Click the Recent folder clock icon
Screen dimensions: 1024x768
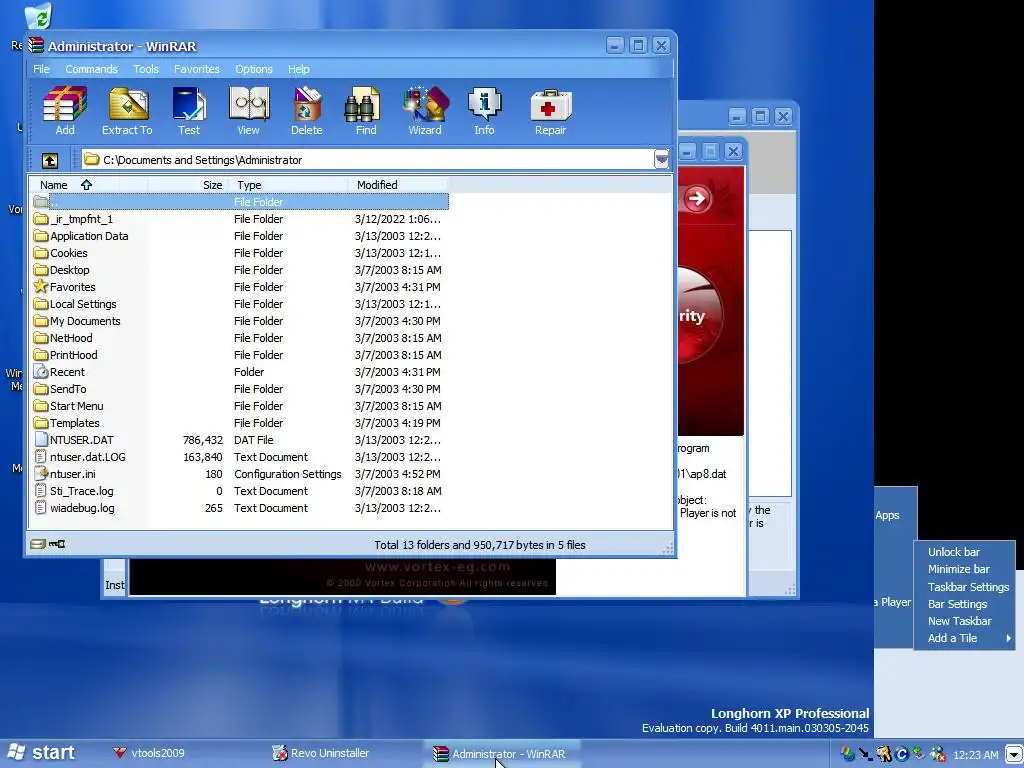pyautogui.click(x=40, y=372)
